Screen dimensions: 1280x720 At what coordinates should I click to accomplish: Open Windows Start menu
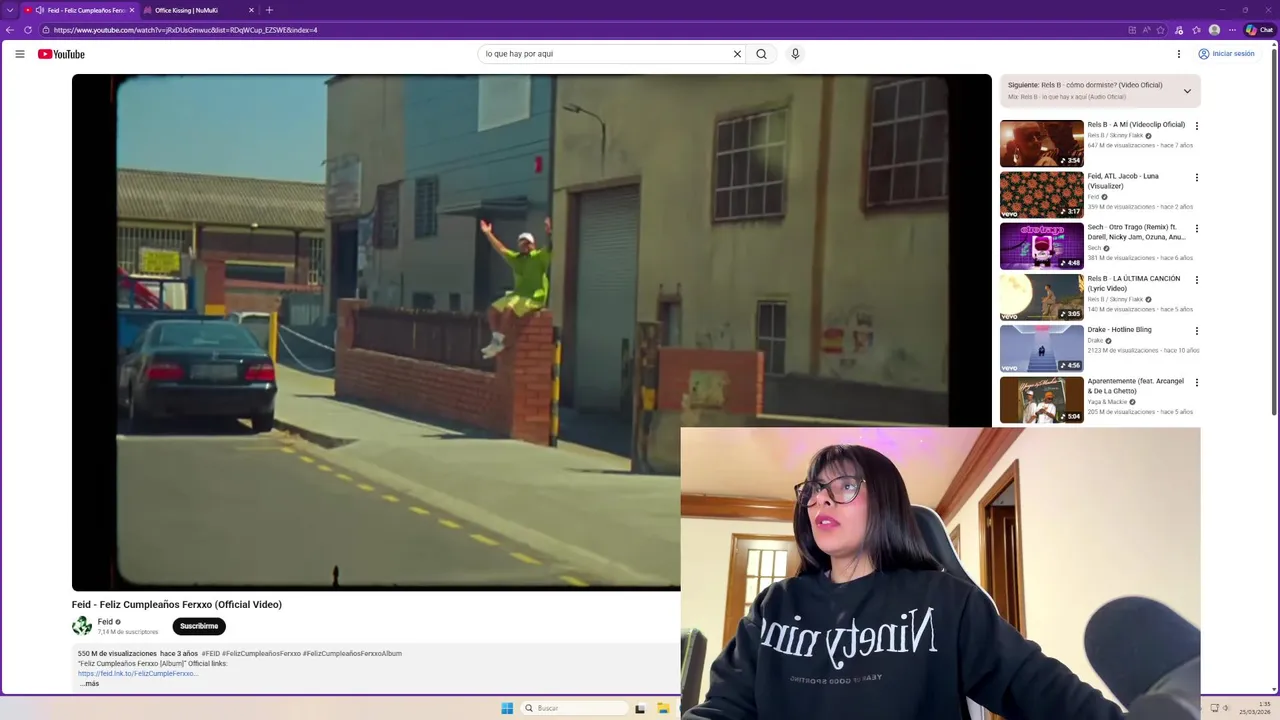(x=507, y=708)
